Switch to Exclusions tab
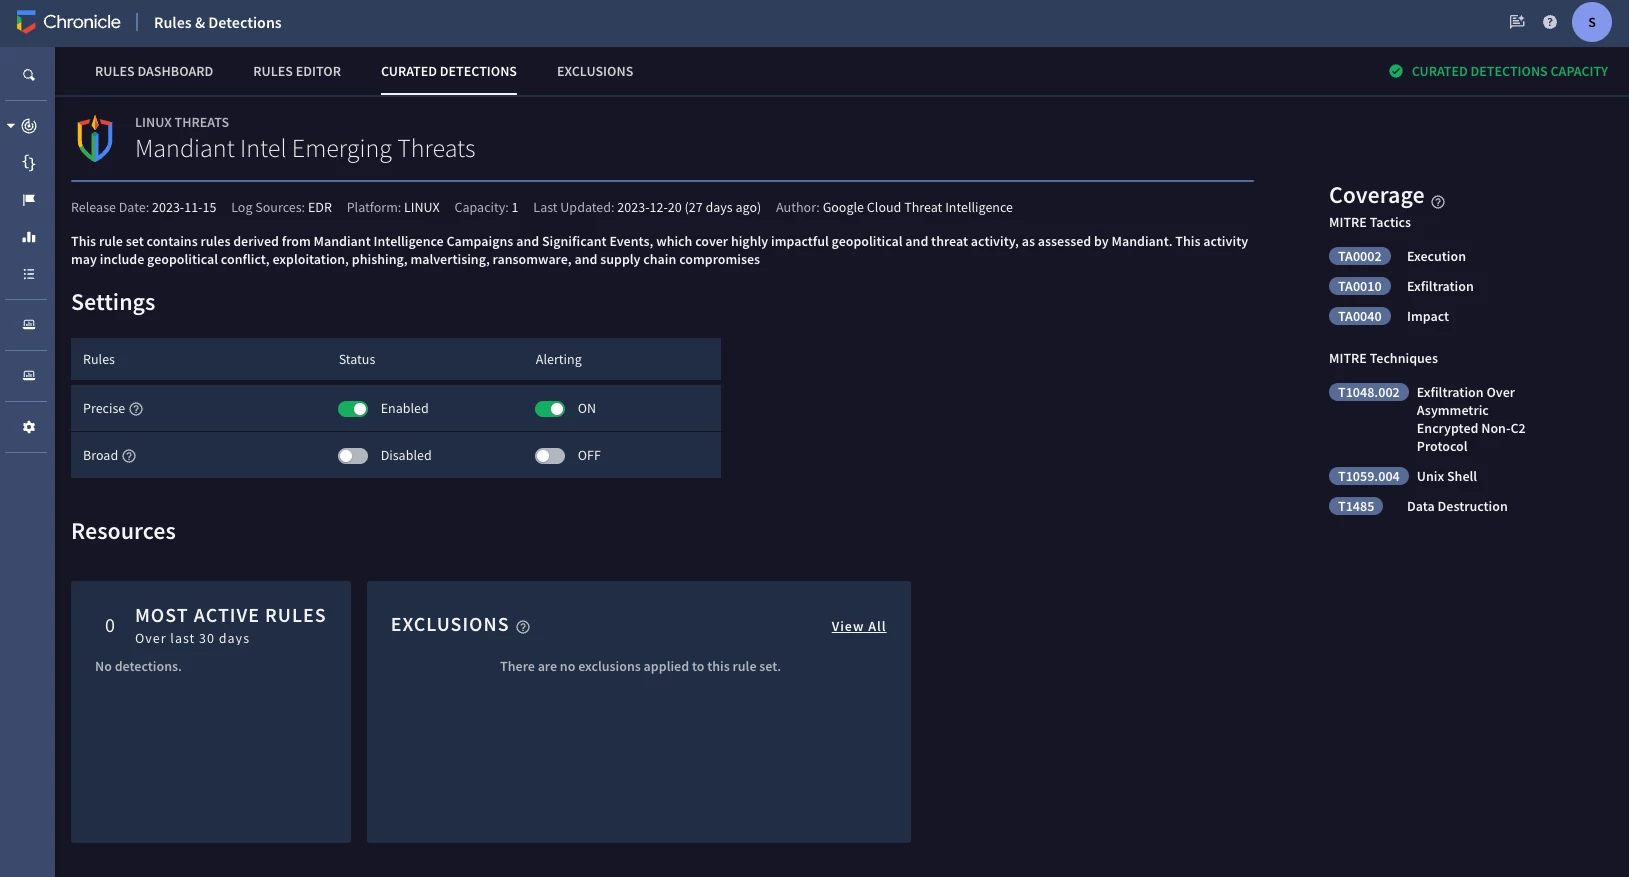Screen dimensions: 1629x877 595,72
